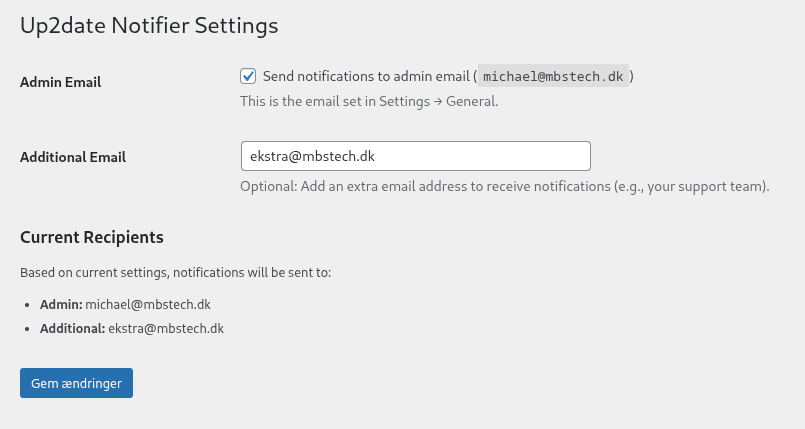Click the Additional Email input field

click(416, 156)
